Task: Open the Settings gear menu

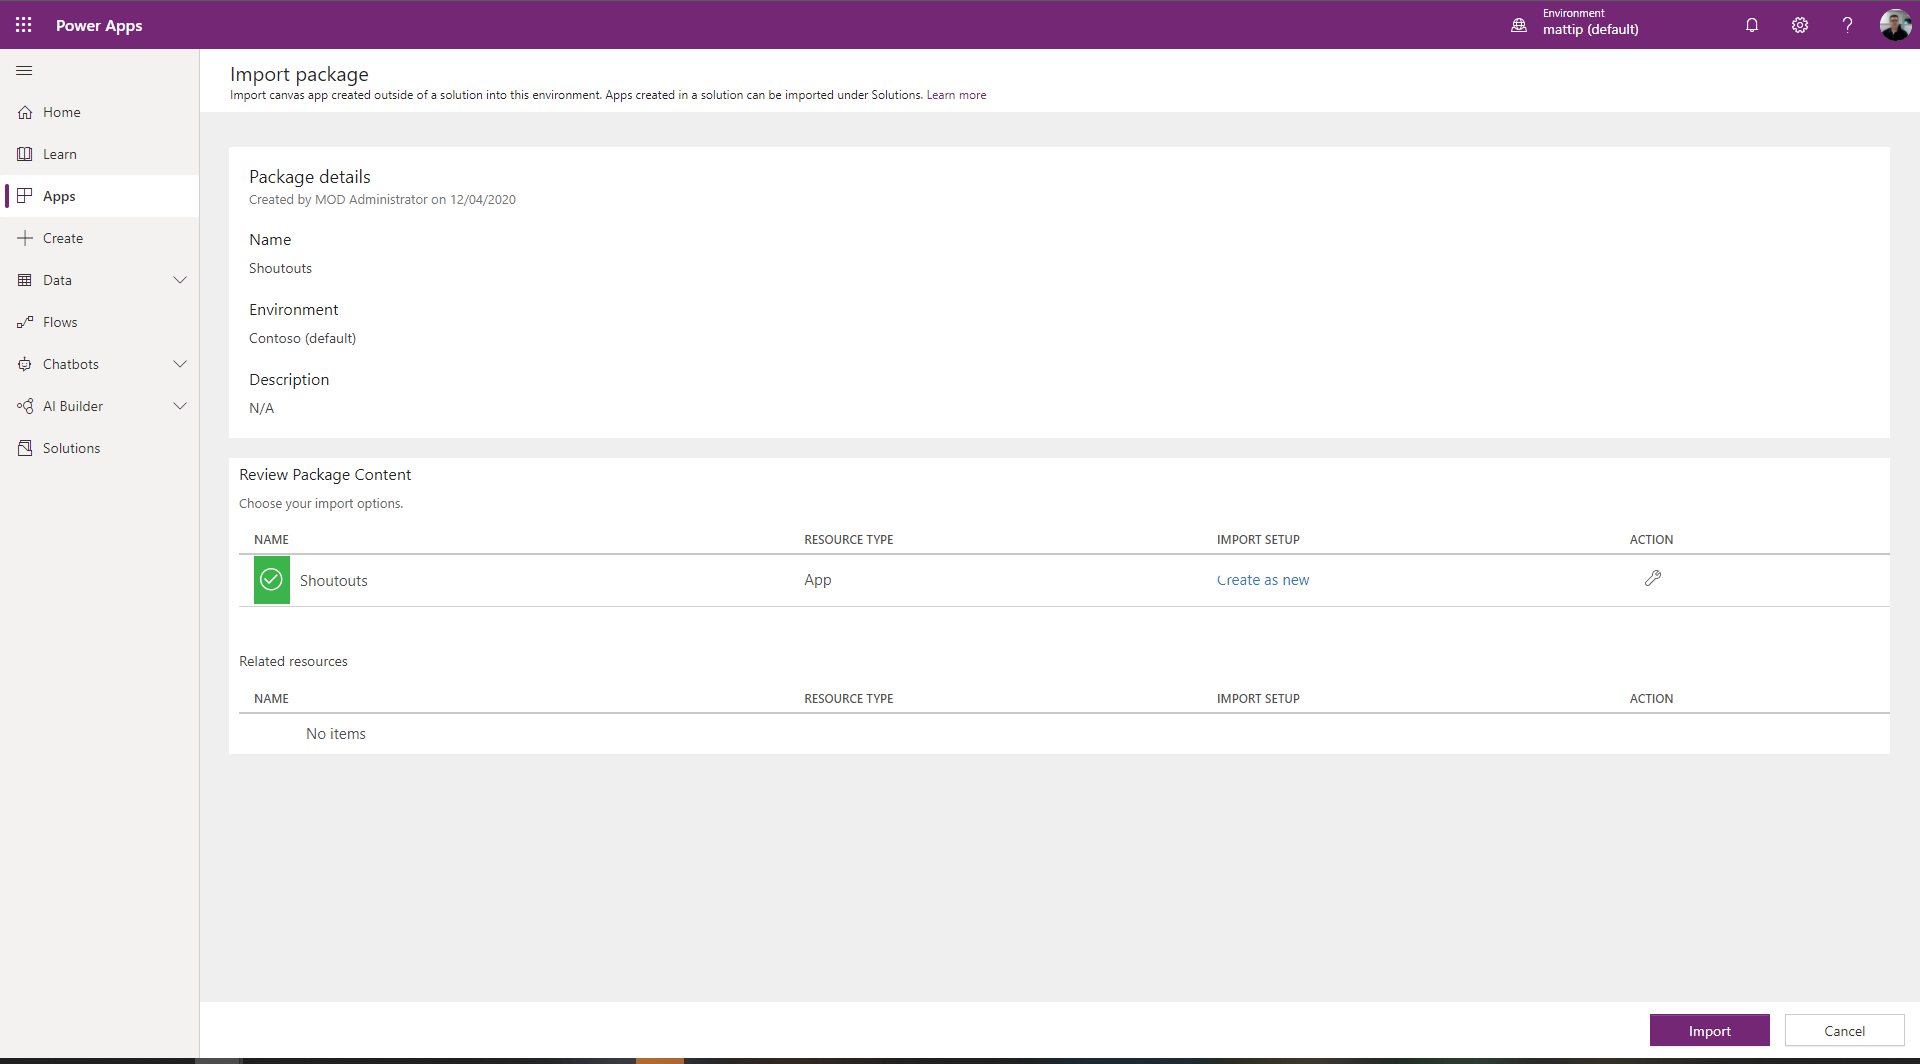Action: tap(1799, 25)
